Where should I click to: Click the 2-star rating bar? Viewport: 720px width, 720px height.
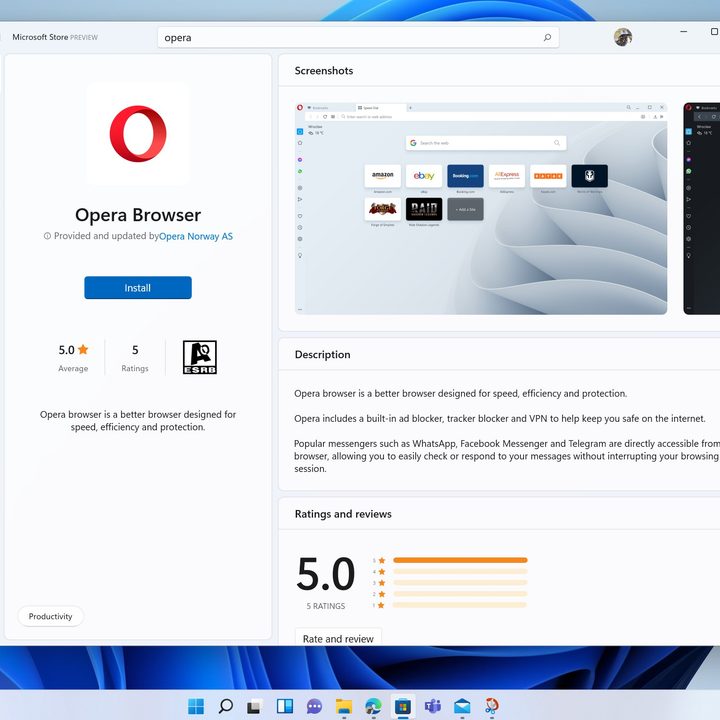click(460, 594)
